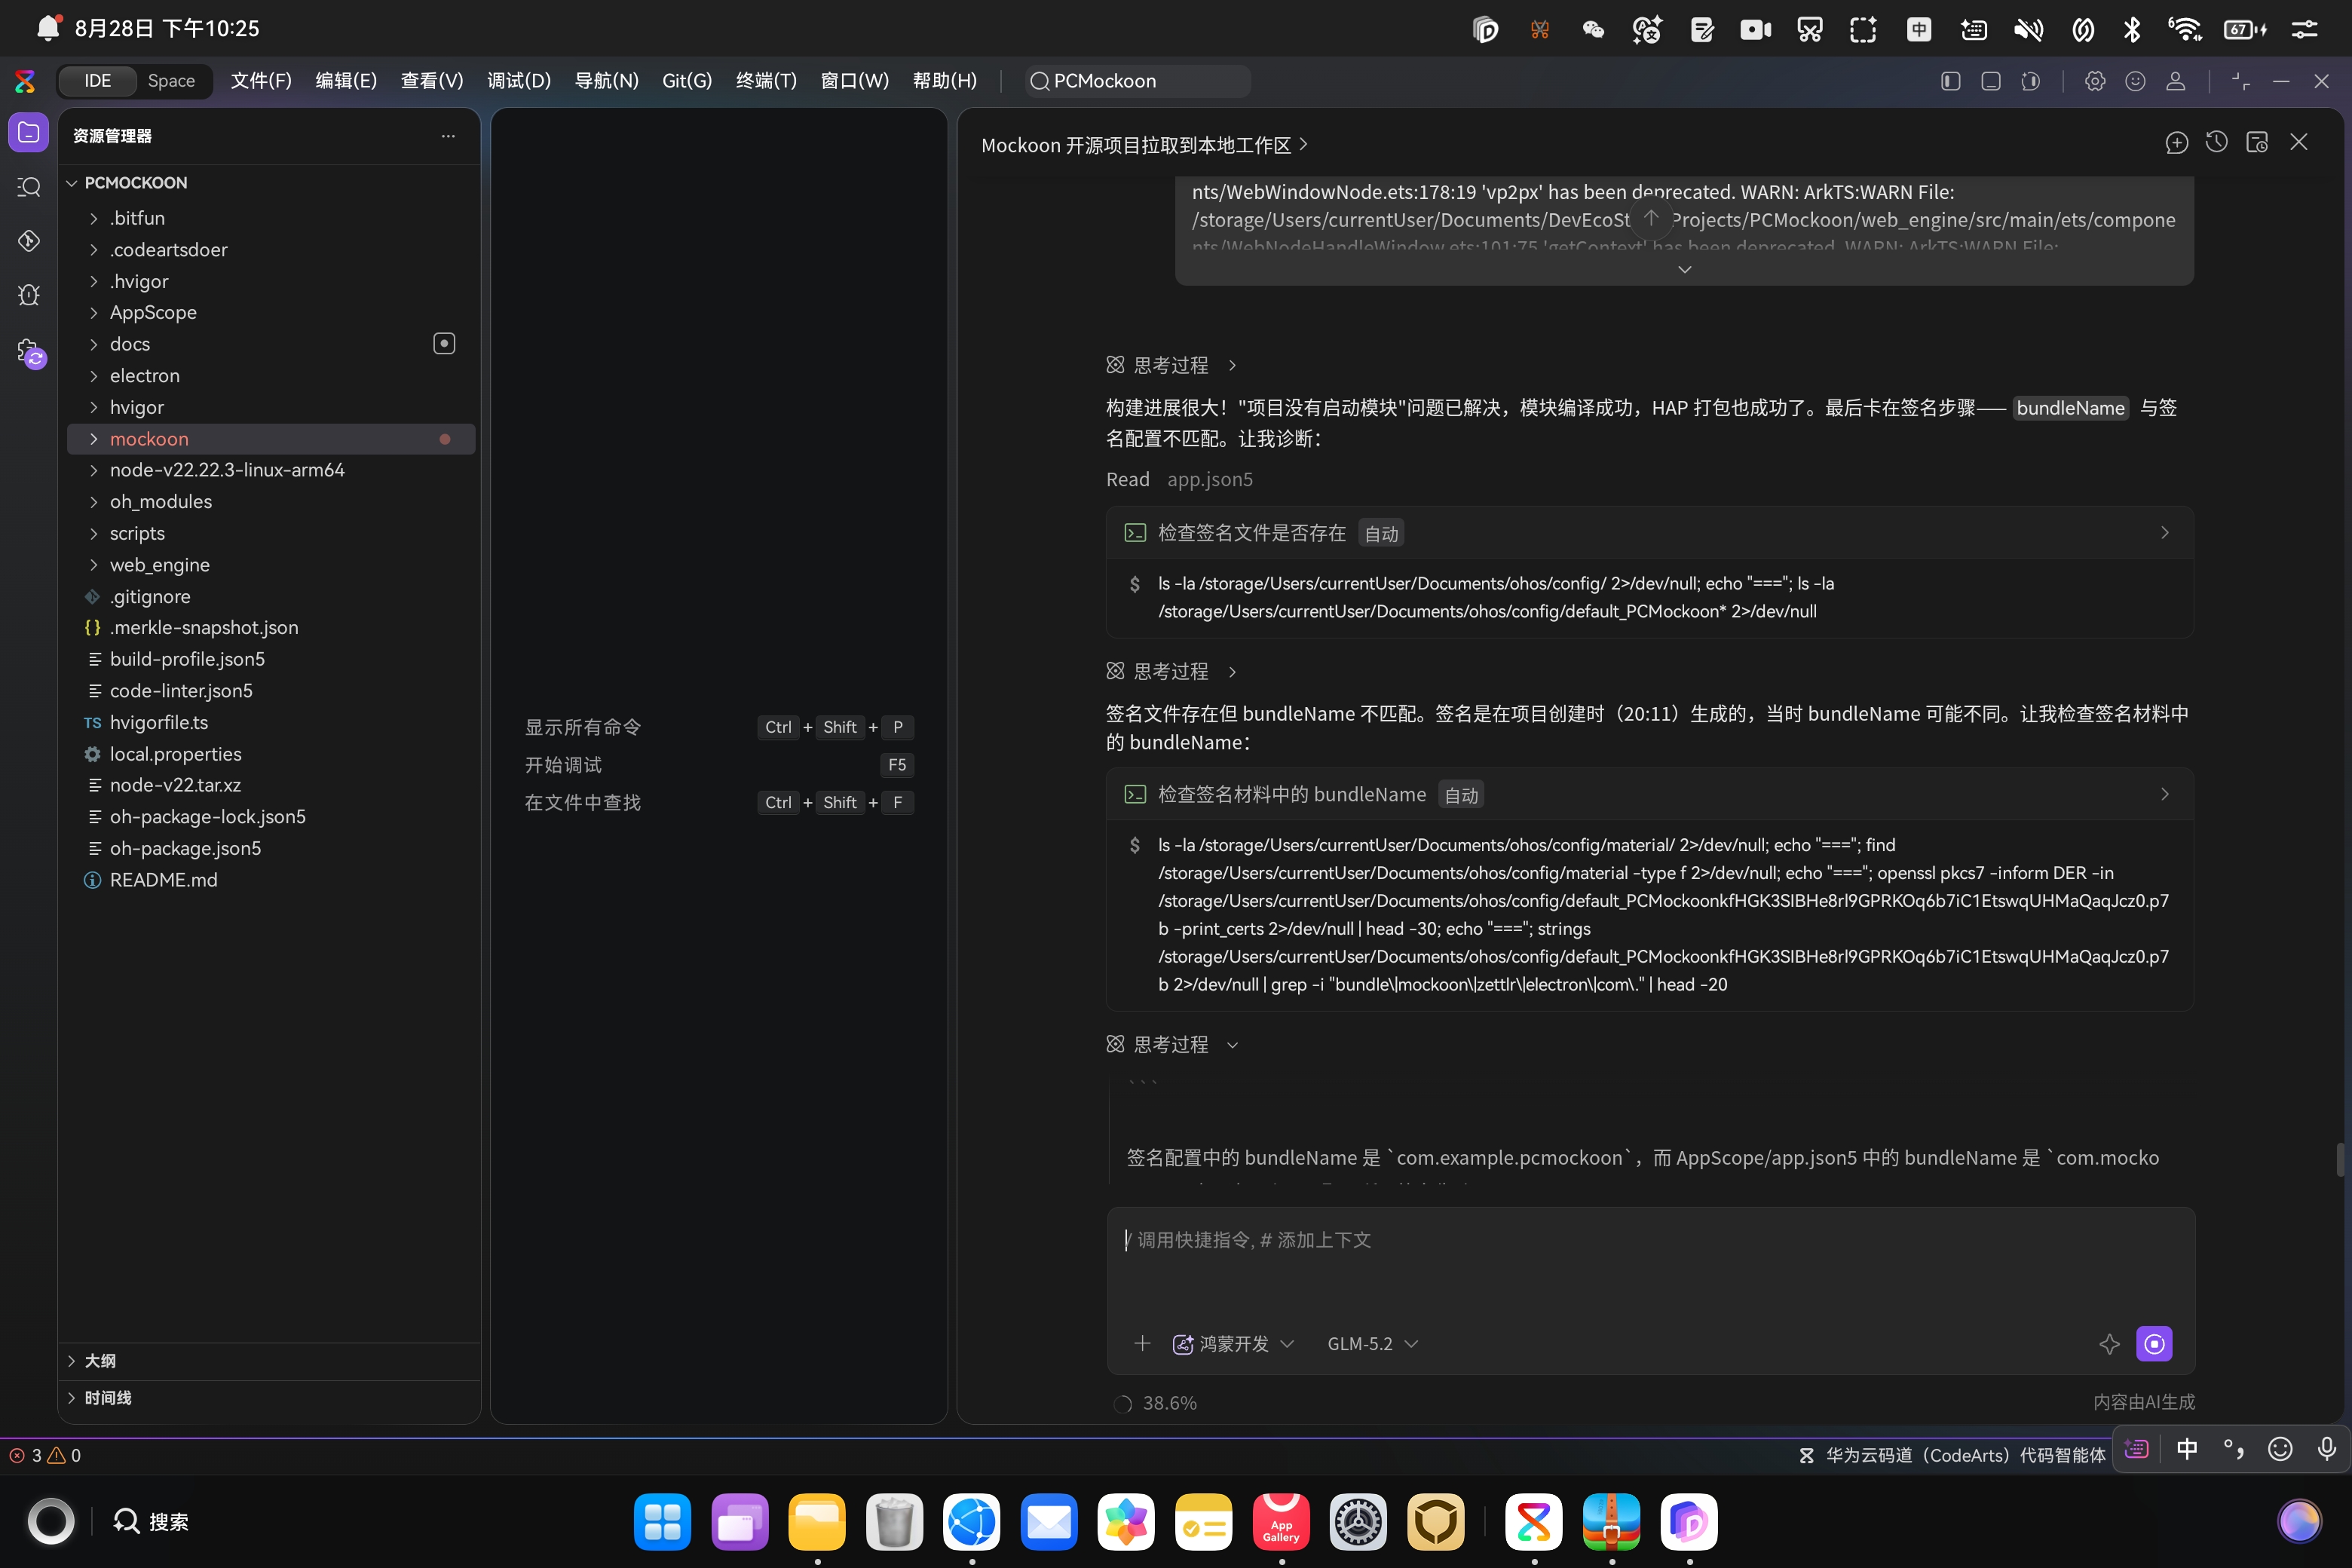Image resolution: width=2352 pixels, height=1568 pixels.
Task: Click the Mockoon chat title breadcrumb
Action: tap(1144, 146)
